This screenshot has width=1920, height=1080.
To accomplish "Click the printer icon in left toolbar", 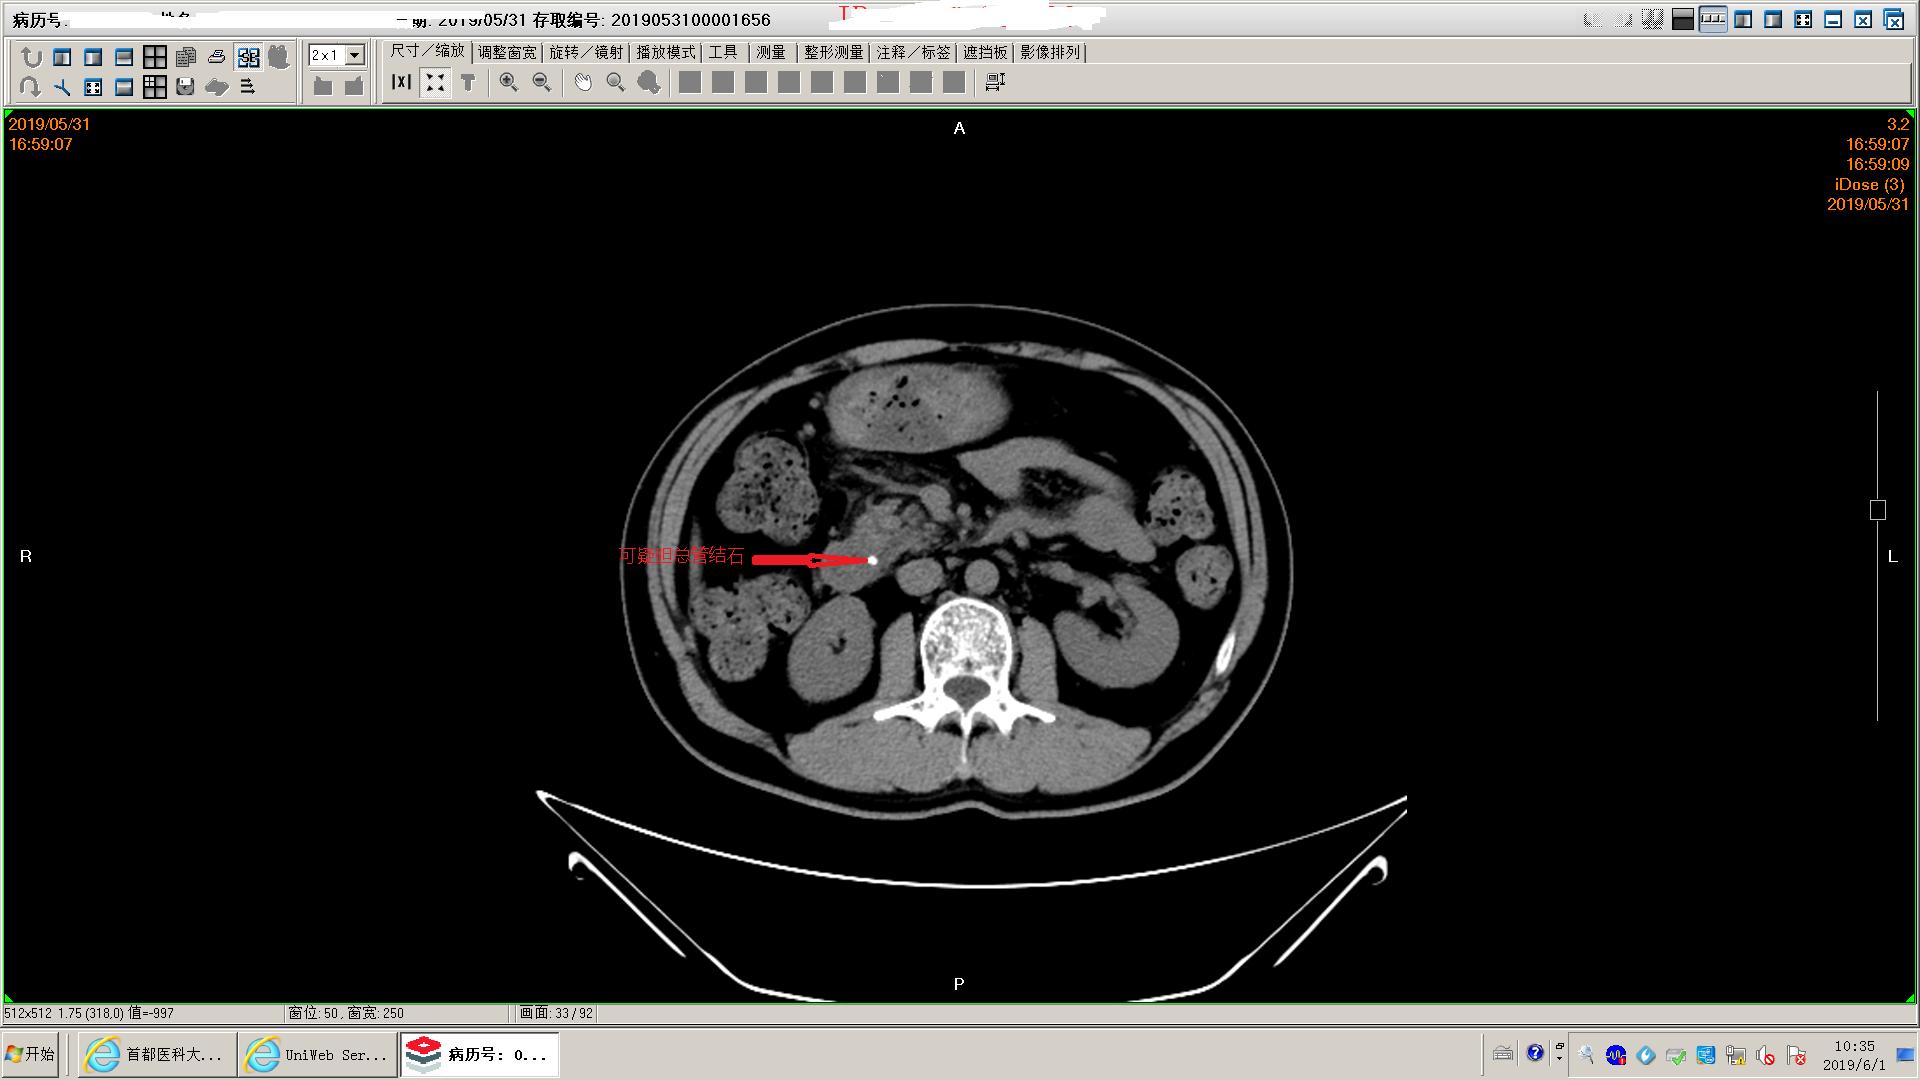I will [x=216, y=57].
